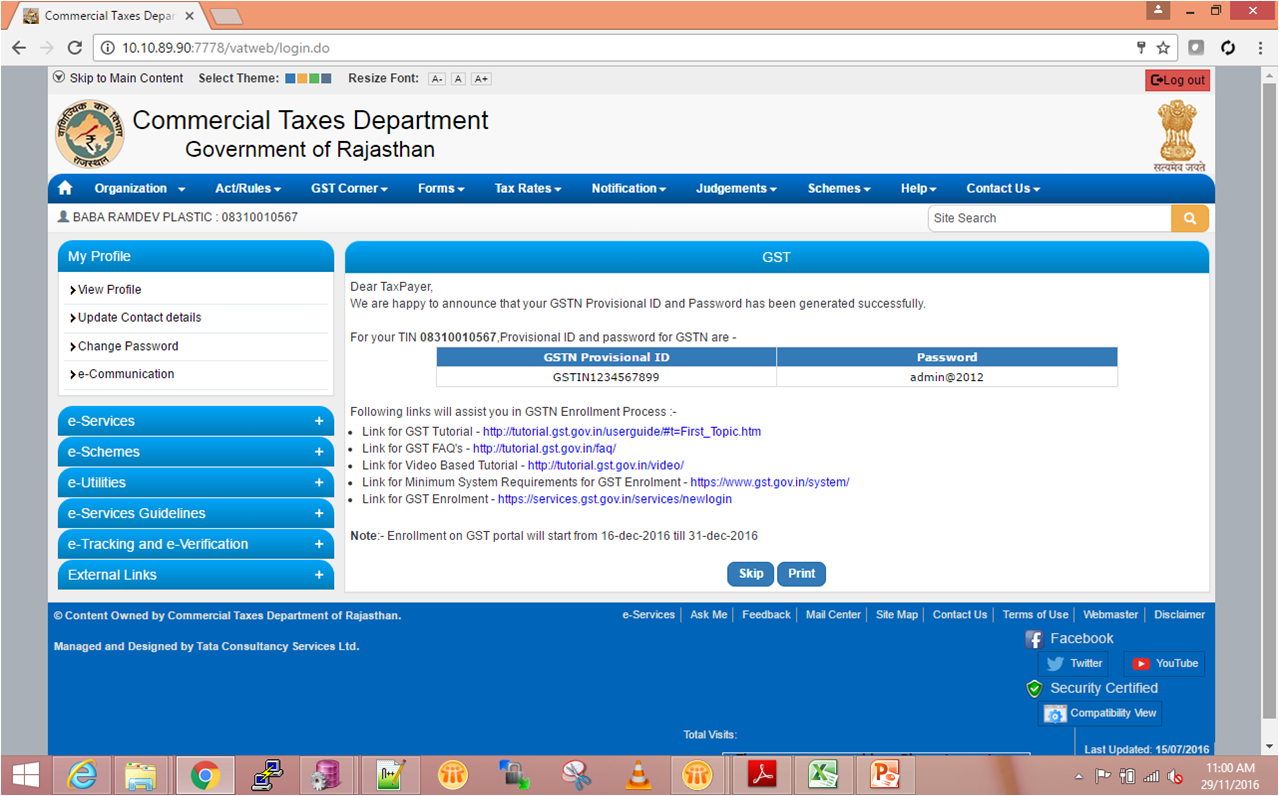
Task: Reload the page with browser refresh icon
Action: click(75, 48)
